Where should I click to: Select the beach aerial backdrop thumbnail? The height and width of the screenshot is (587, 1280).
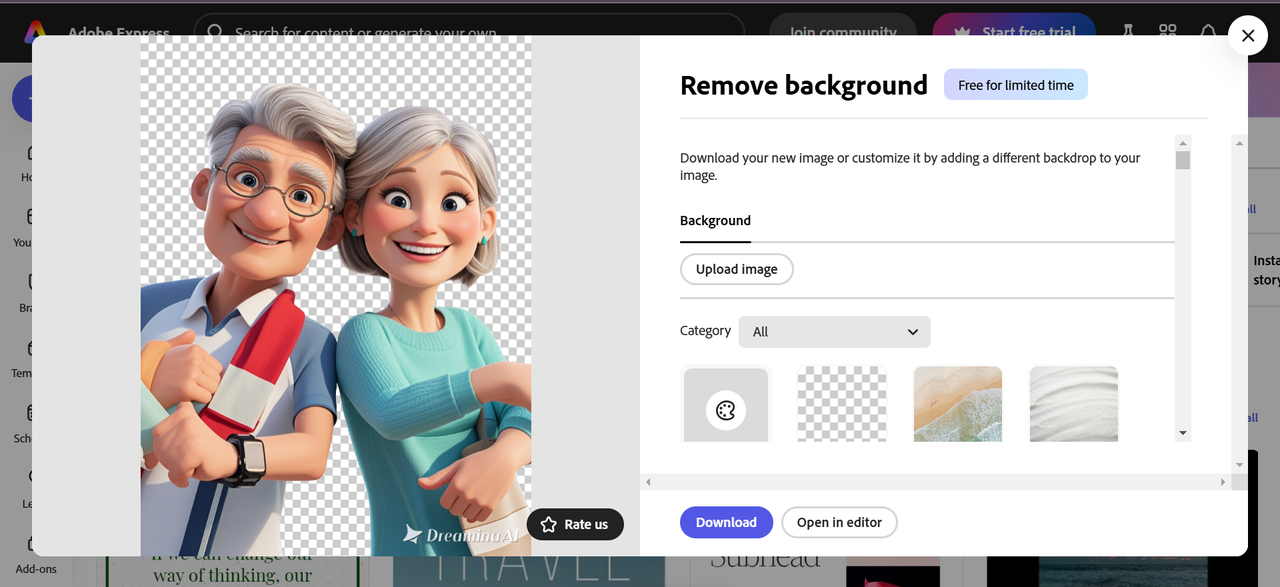(958, 404)
